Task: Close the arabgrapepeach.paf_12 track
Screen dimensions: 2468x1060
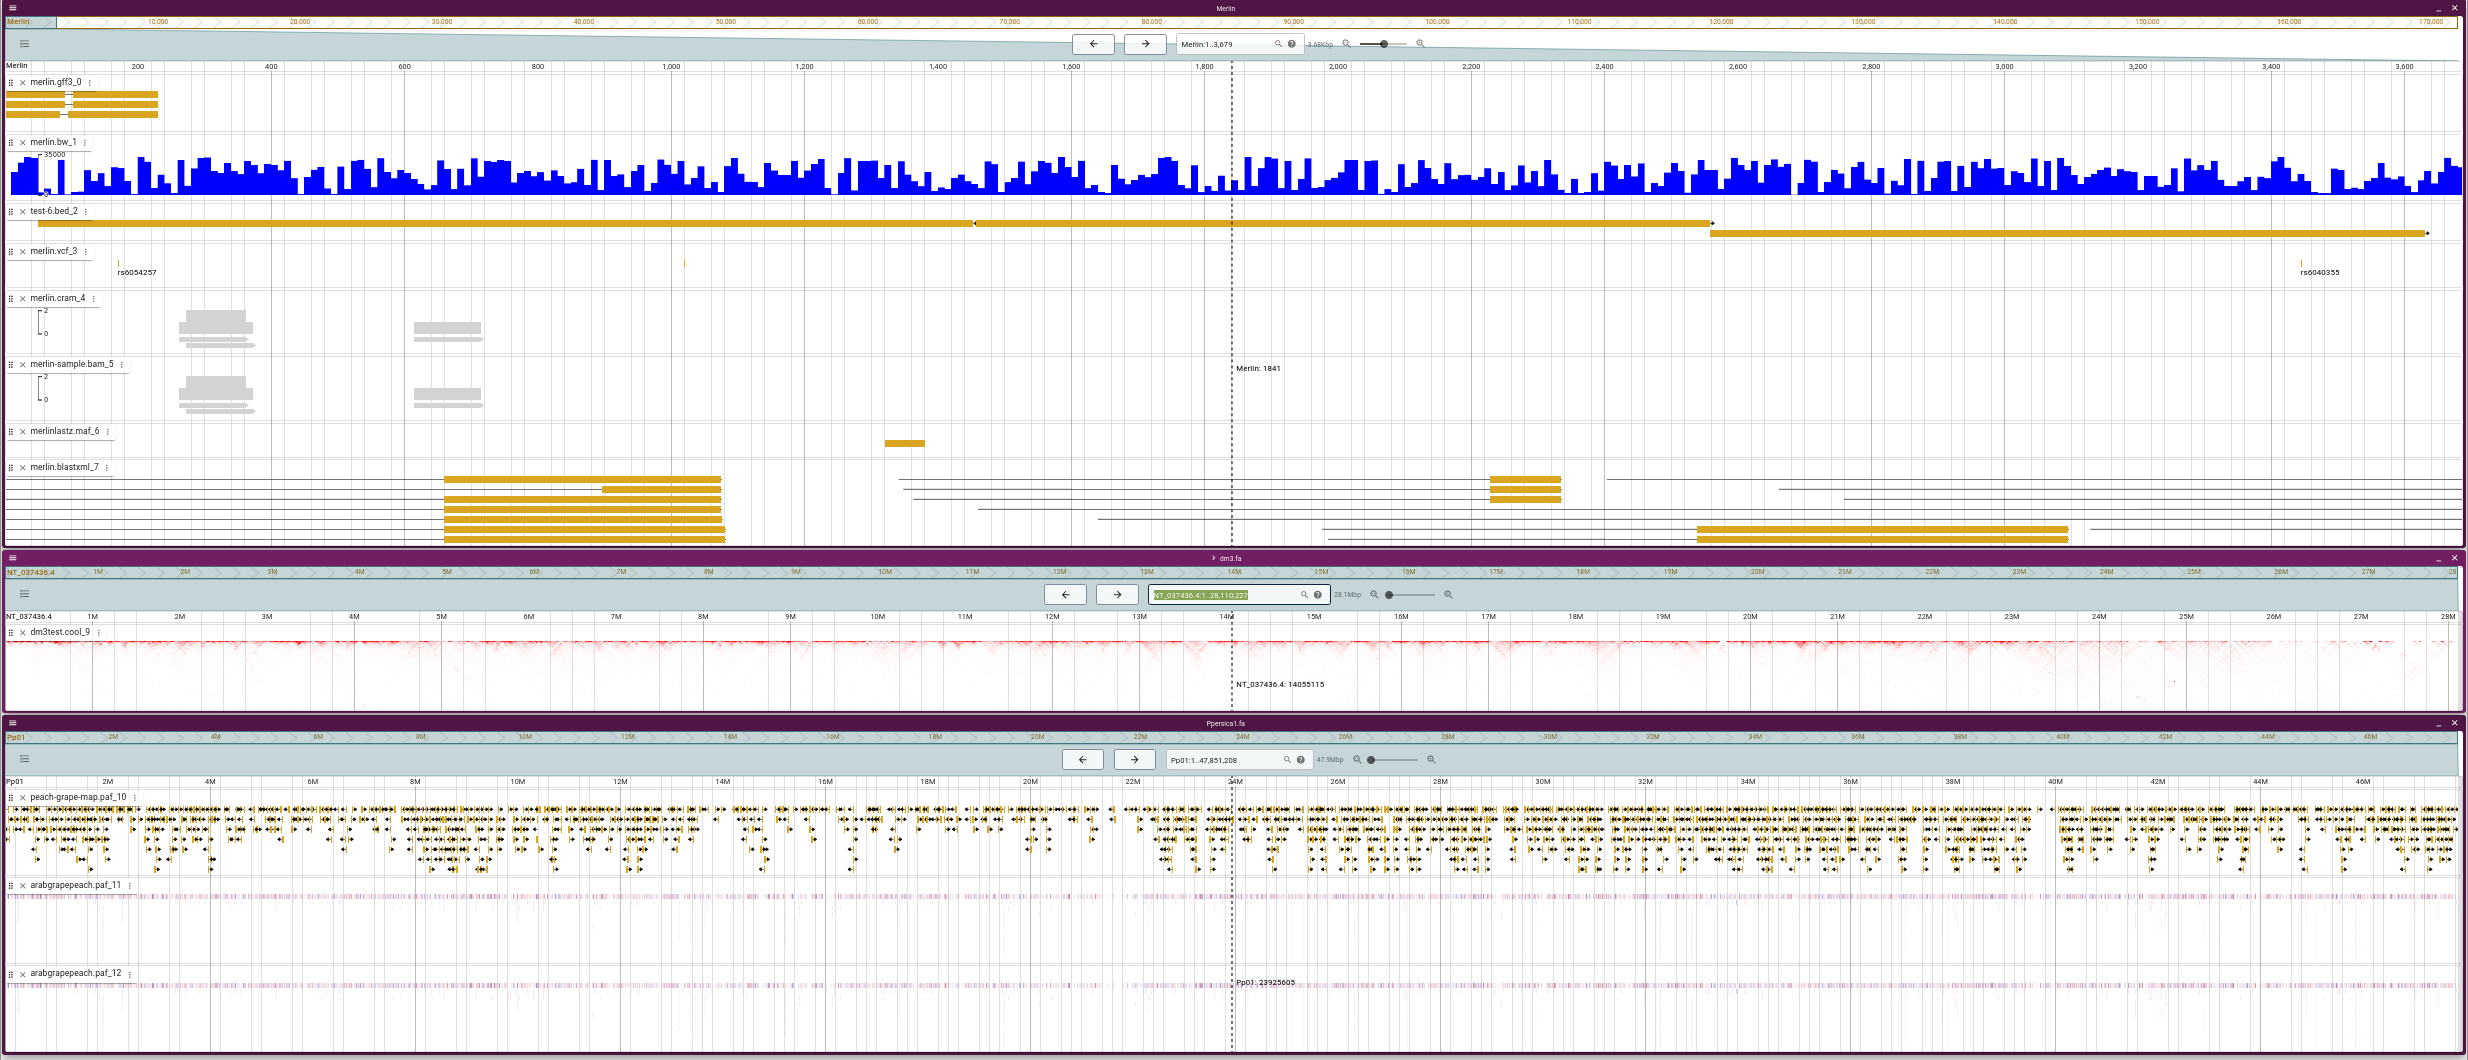Action: (x=22, y=974)
